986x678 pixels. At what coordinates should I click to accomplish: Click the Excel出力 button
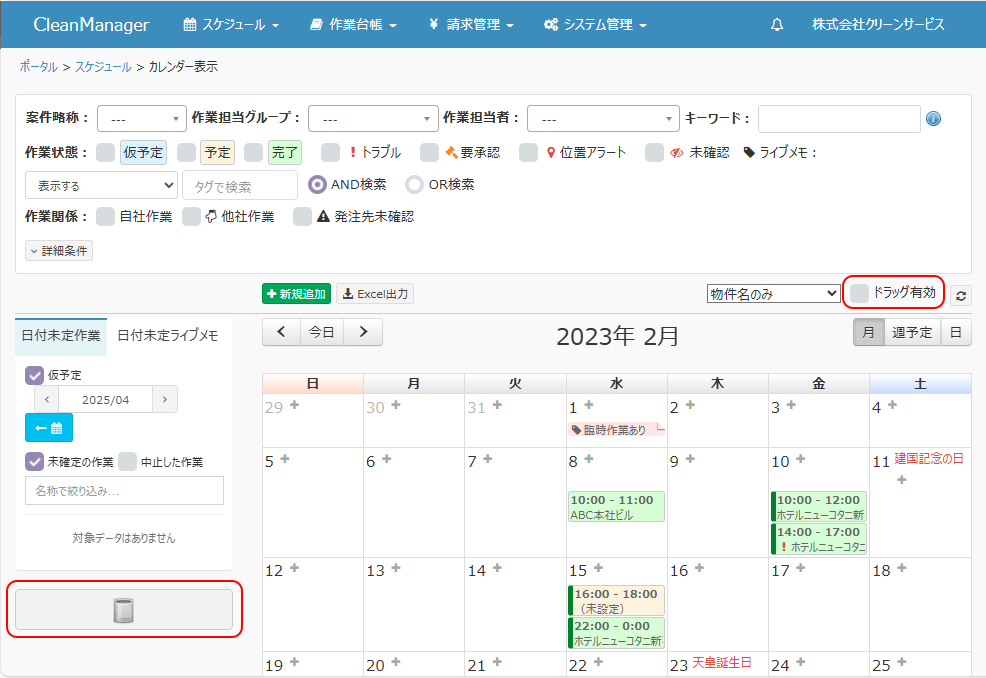[x=375, y=294]
